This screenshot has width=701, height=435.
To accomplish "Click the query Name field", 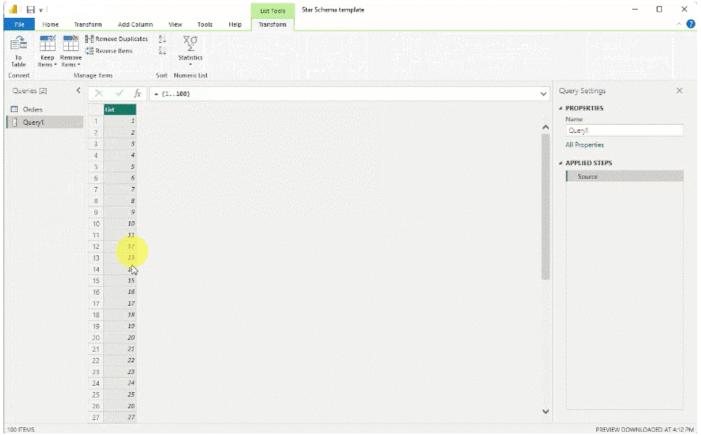I will click(x=624, y=130).
